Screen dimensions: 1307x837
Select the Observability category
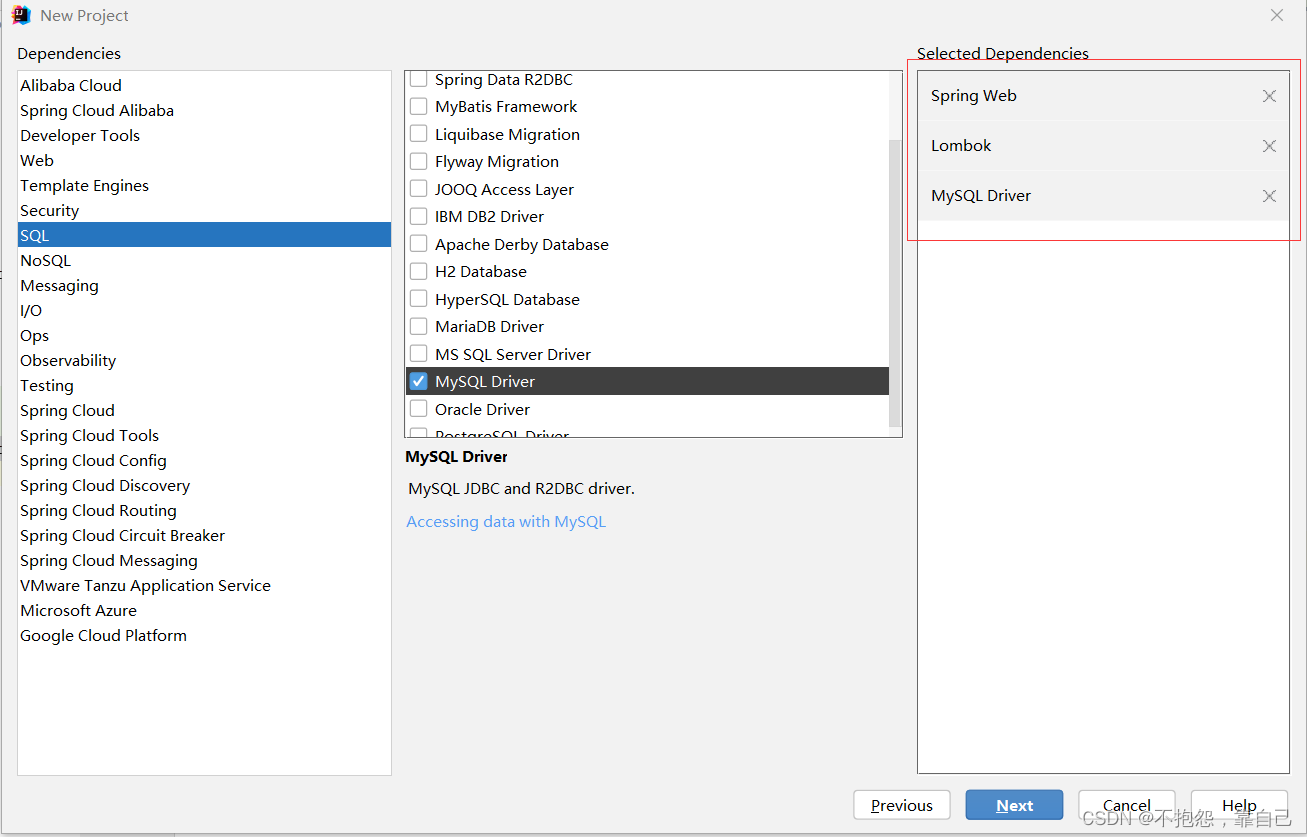[x=204, y=360]
